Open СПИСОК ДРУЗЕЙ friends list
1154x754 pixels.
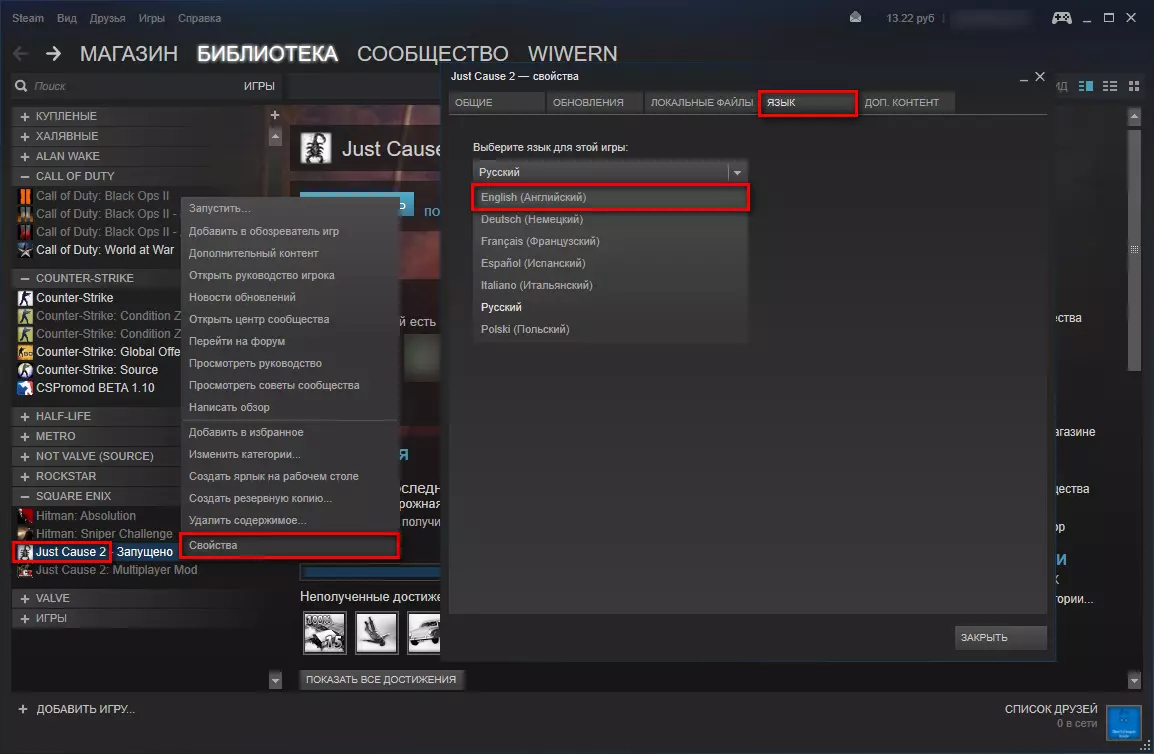(1051, 709)
